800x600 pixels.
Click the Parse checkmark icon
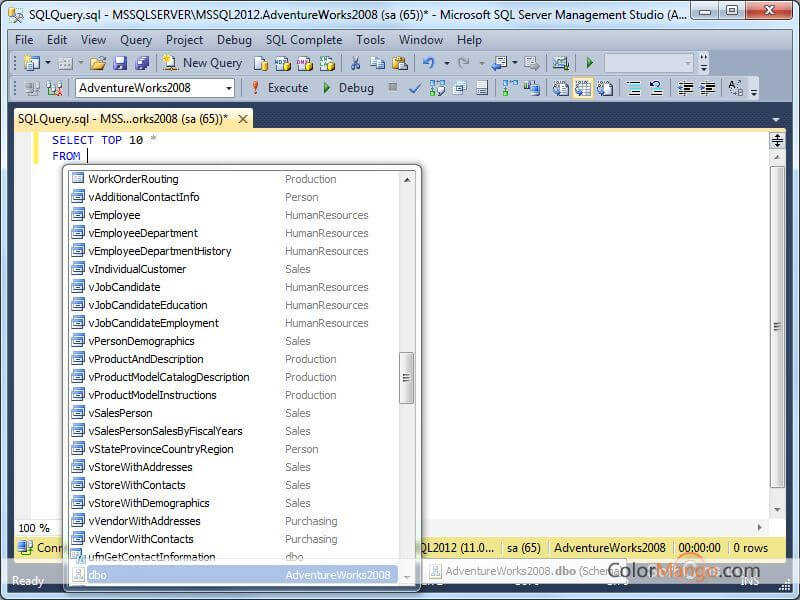pyautogui.click(x=415, y=88)
